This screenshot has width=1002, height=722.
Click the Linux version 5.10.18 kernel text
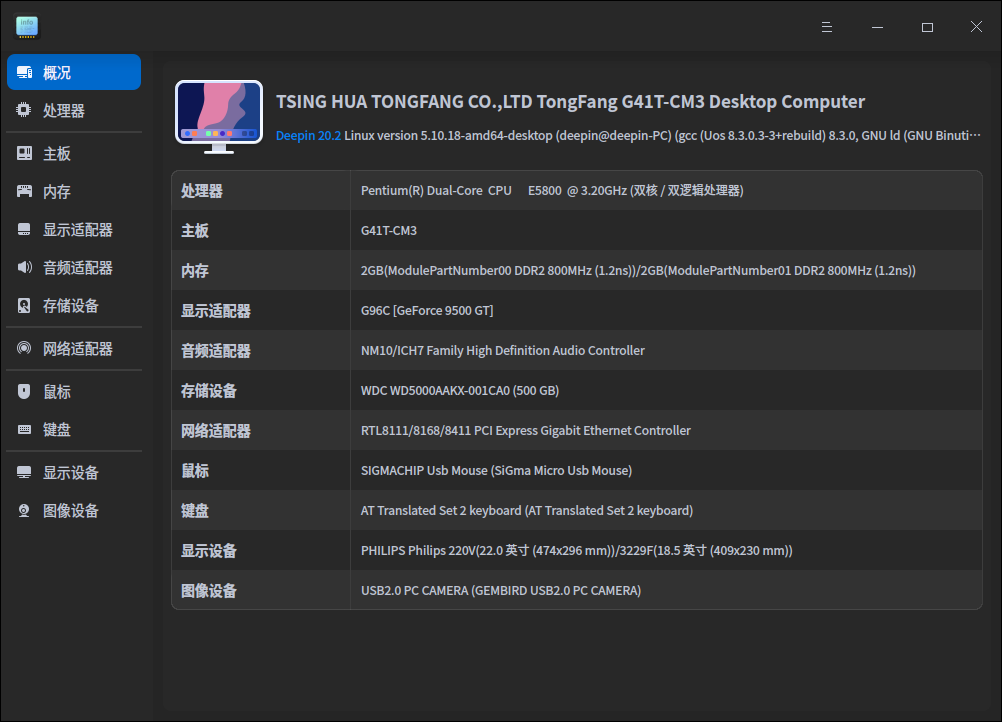[x=662, y=135]
